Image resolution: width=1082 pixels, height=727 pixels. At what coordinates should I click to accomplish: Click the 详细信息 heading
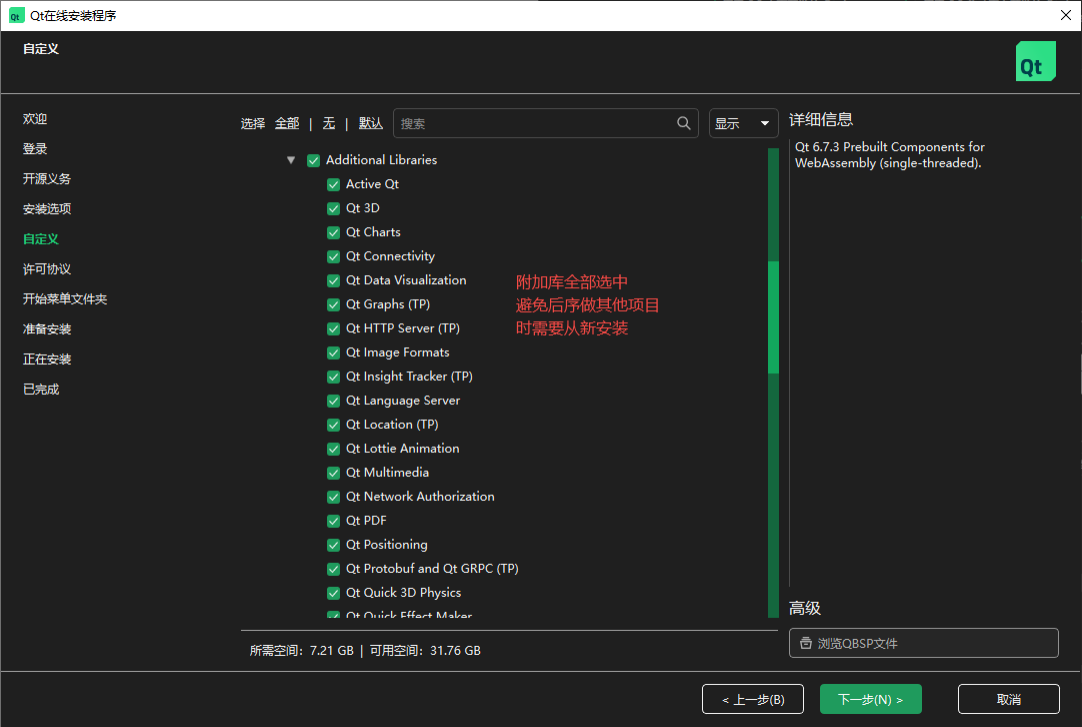[820, 119]
